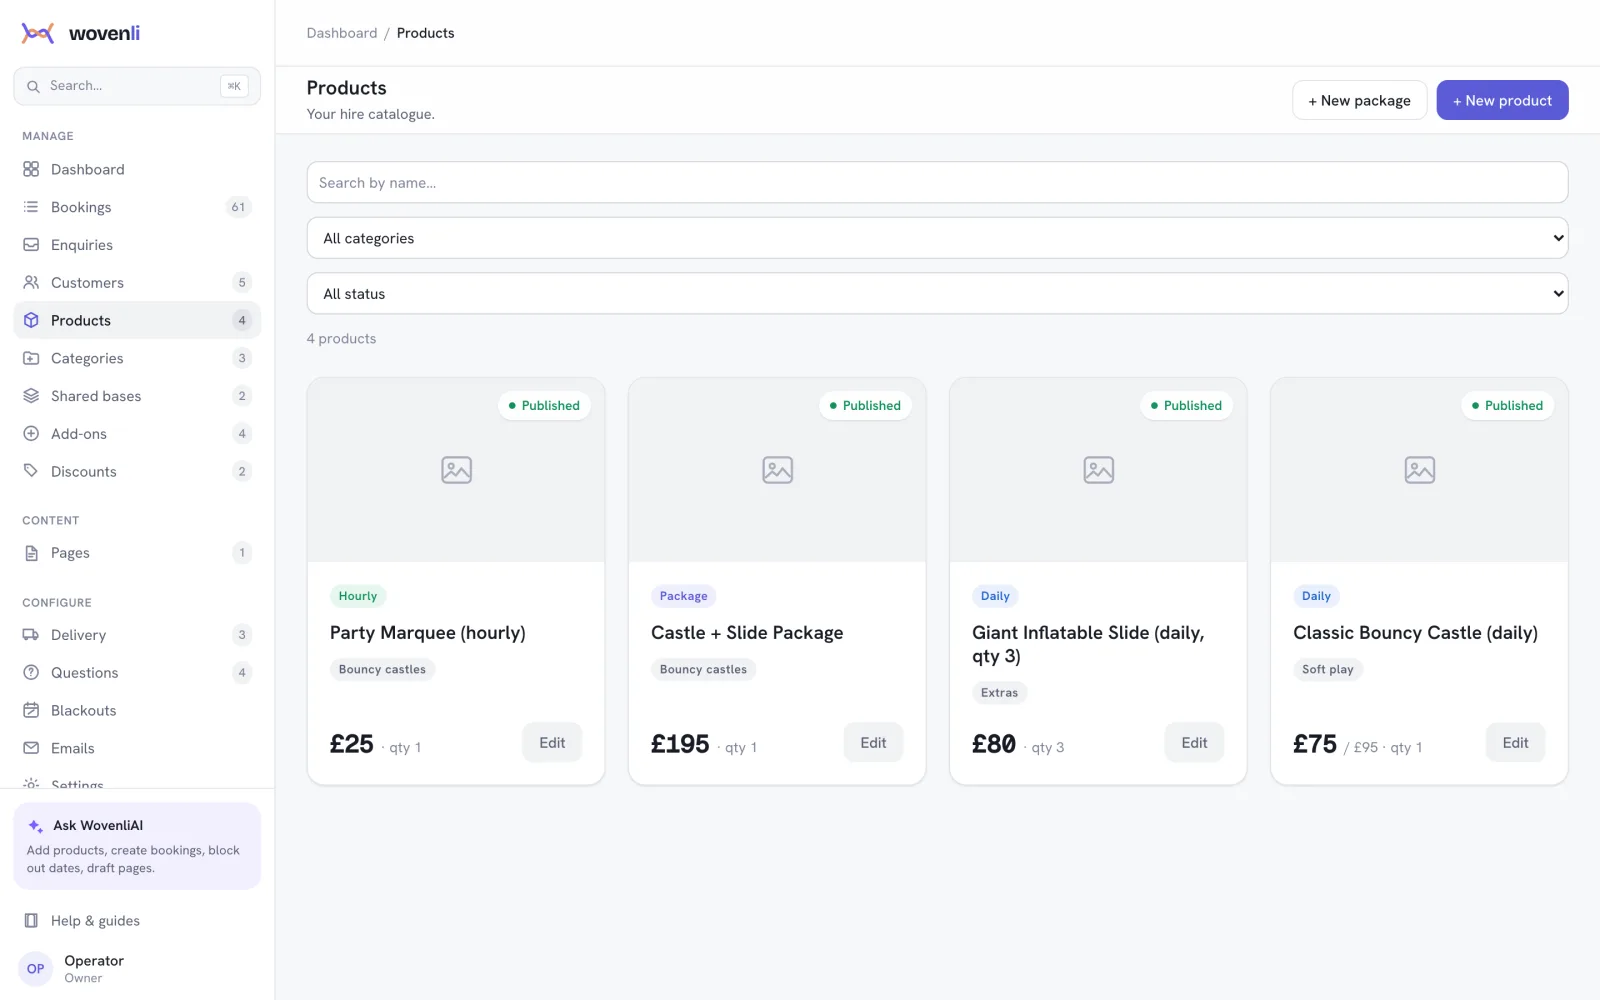Click the OP operator avatar
Image resolution: width=1600 pixels, height=1000 pixels.
coord(36,969)
